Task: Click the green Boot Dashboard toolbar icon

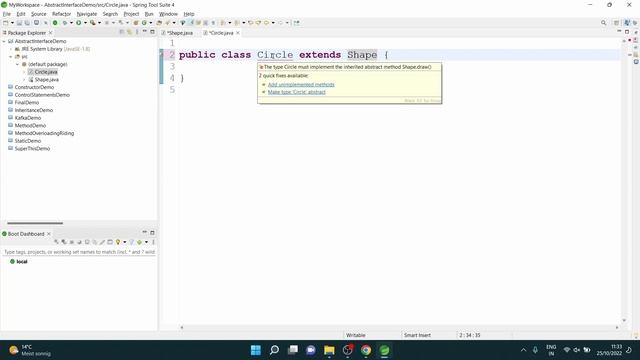Action: point(55,23)
